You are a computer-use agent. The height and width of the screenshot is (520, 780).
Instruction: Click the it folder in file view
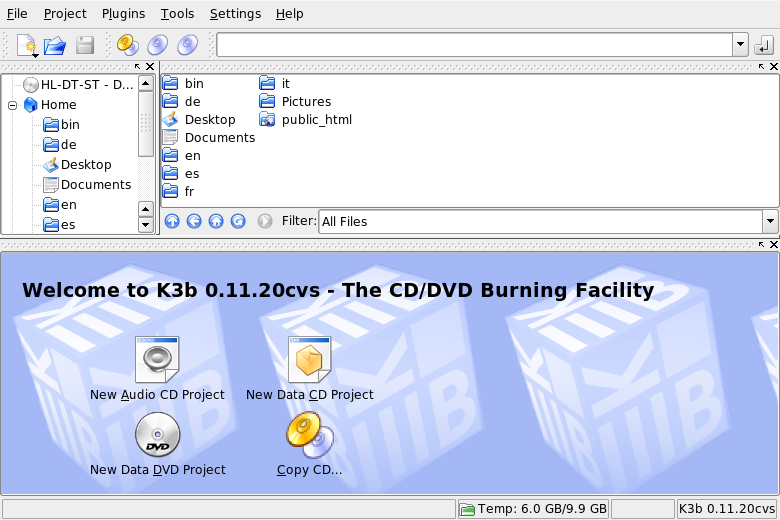[275, 83]
